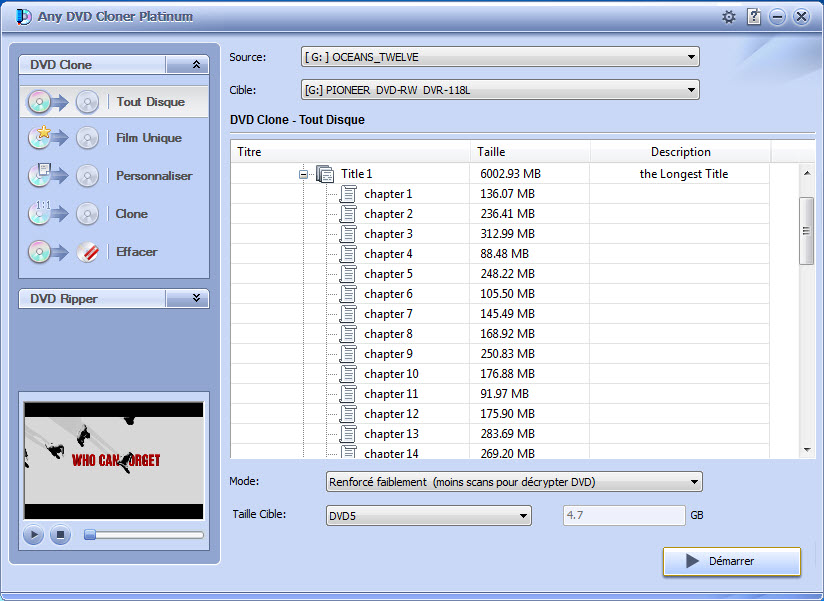Click the Description column header

[x=681, y=152]
